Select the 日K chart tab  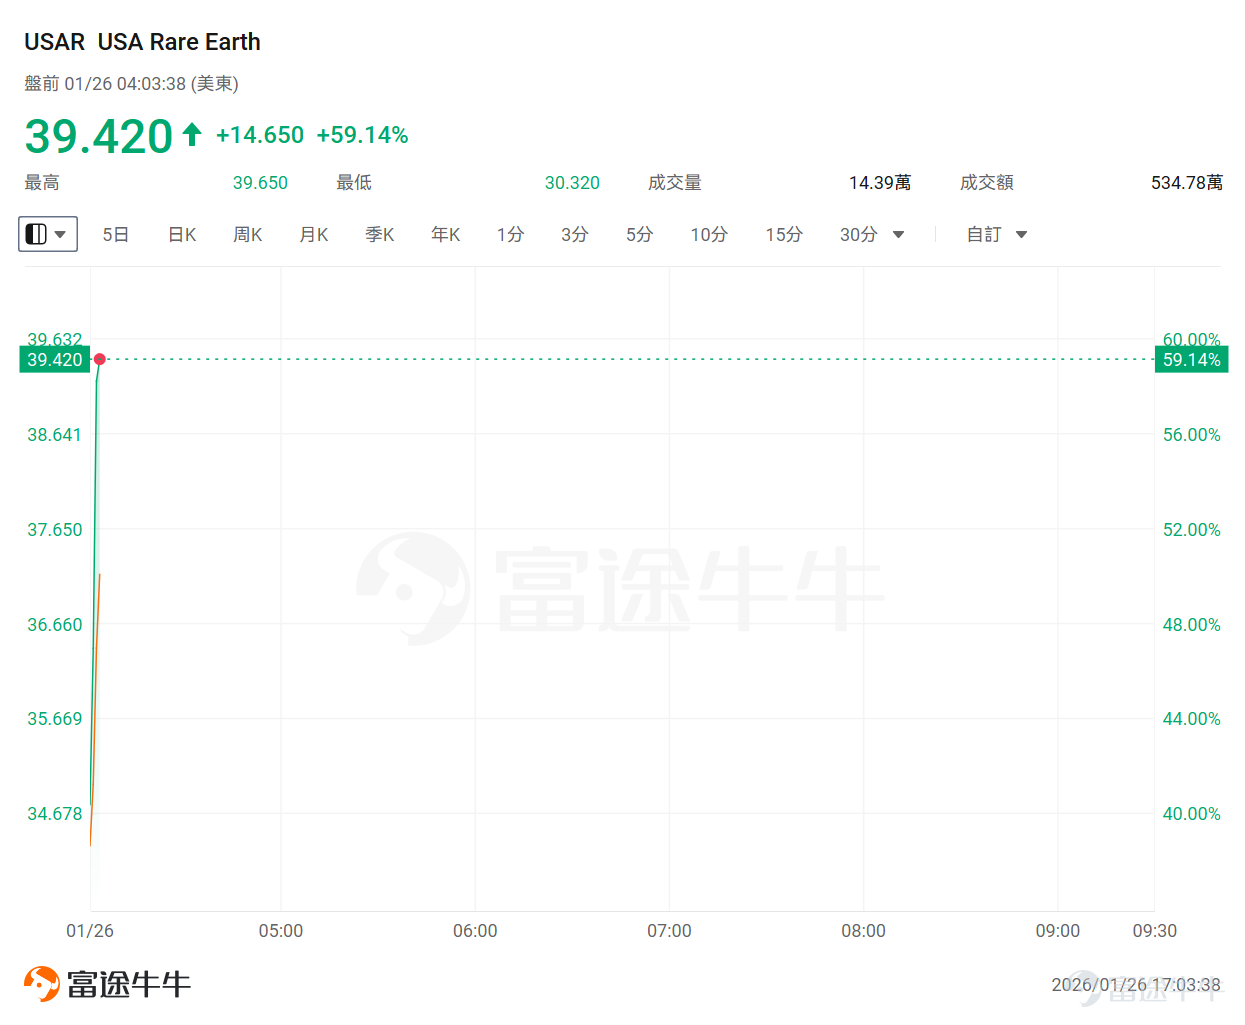click(x=182, y=234)
